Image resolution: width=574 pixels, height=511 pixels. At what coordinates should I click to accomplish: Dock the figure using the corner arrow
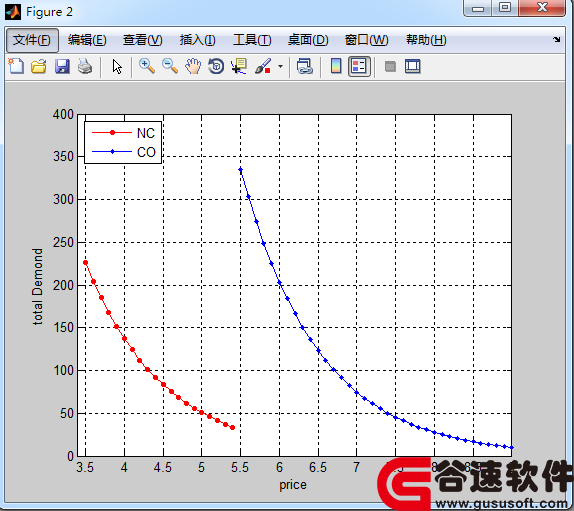click(x=556, y=39)
